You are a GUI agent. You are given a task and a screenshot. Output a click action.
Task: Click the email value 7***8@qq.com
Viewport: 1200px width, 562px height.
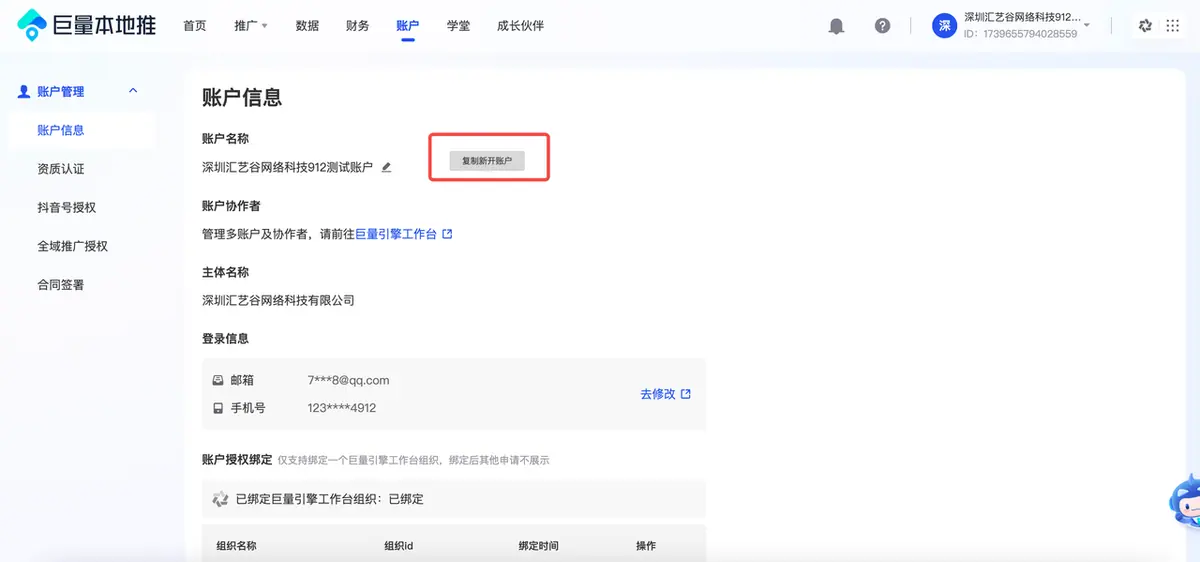pos(348,380)
